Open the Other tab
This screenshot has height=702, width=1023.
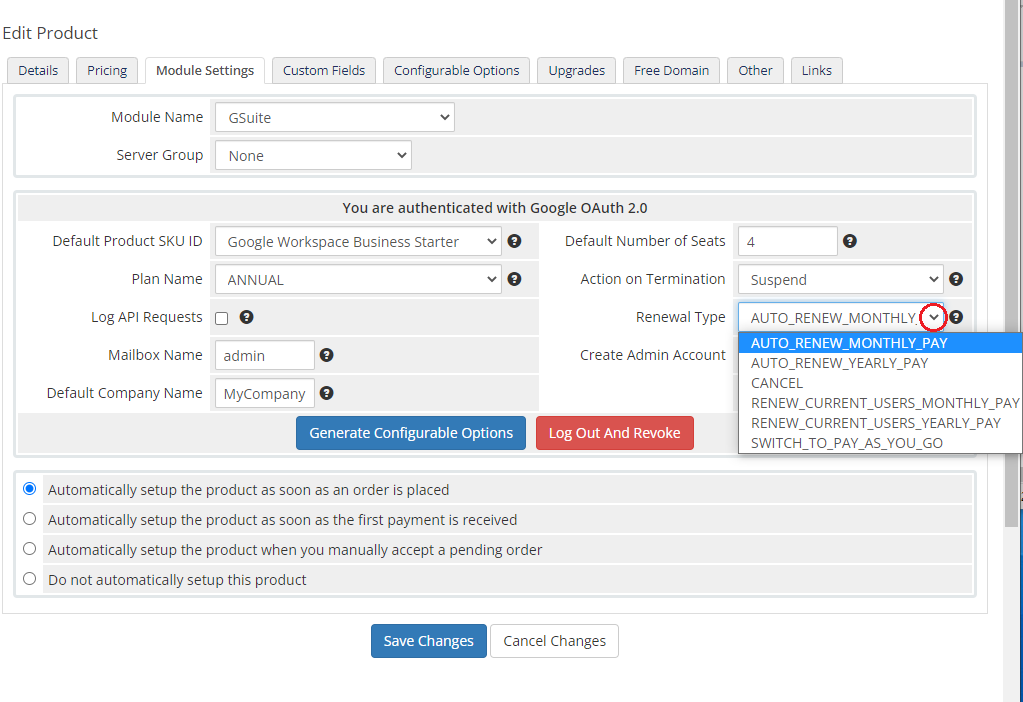pyautogui.click(x=756, y=70)
